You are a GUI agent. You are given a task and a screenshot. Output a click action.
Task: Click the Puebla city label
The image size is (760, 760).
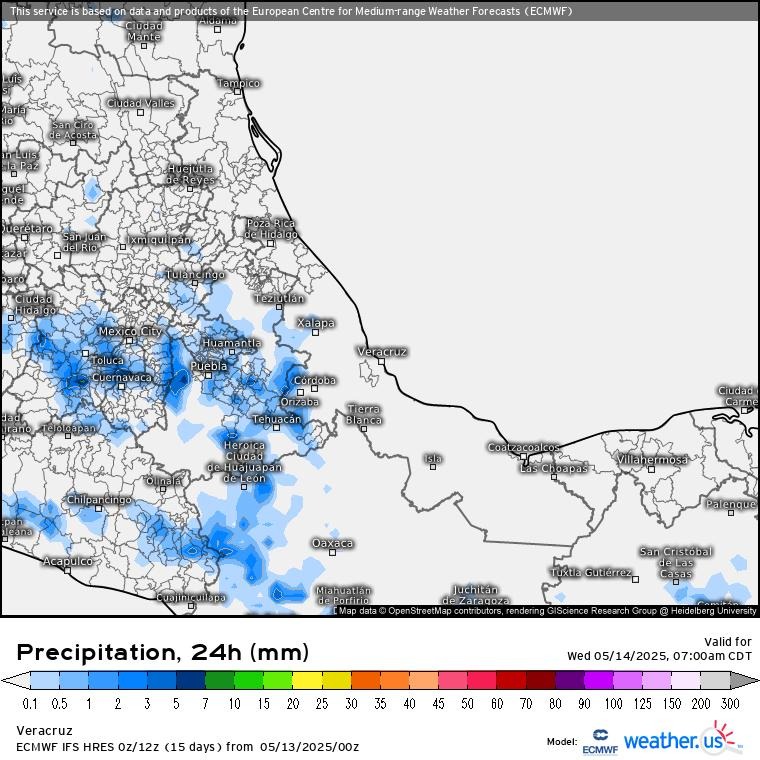[209, 367]
